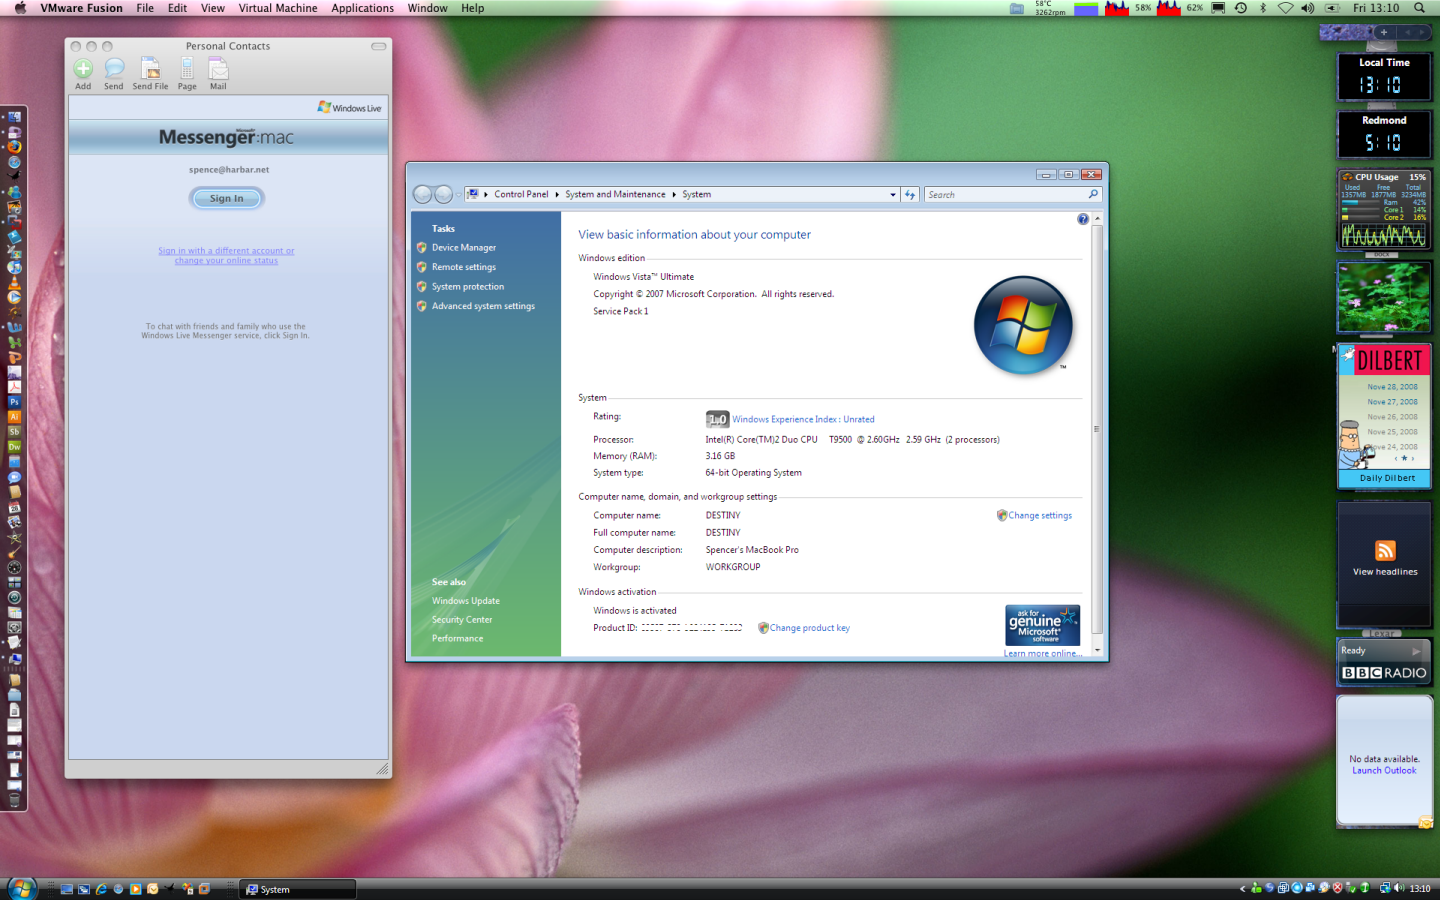Click the Send File icon in Messenger
The width and height of the screenshot is (1440, 900).
coord(150,69)
